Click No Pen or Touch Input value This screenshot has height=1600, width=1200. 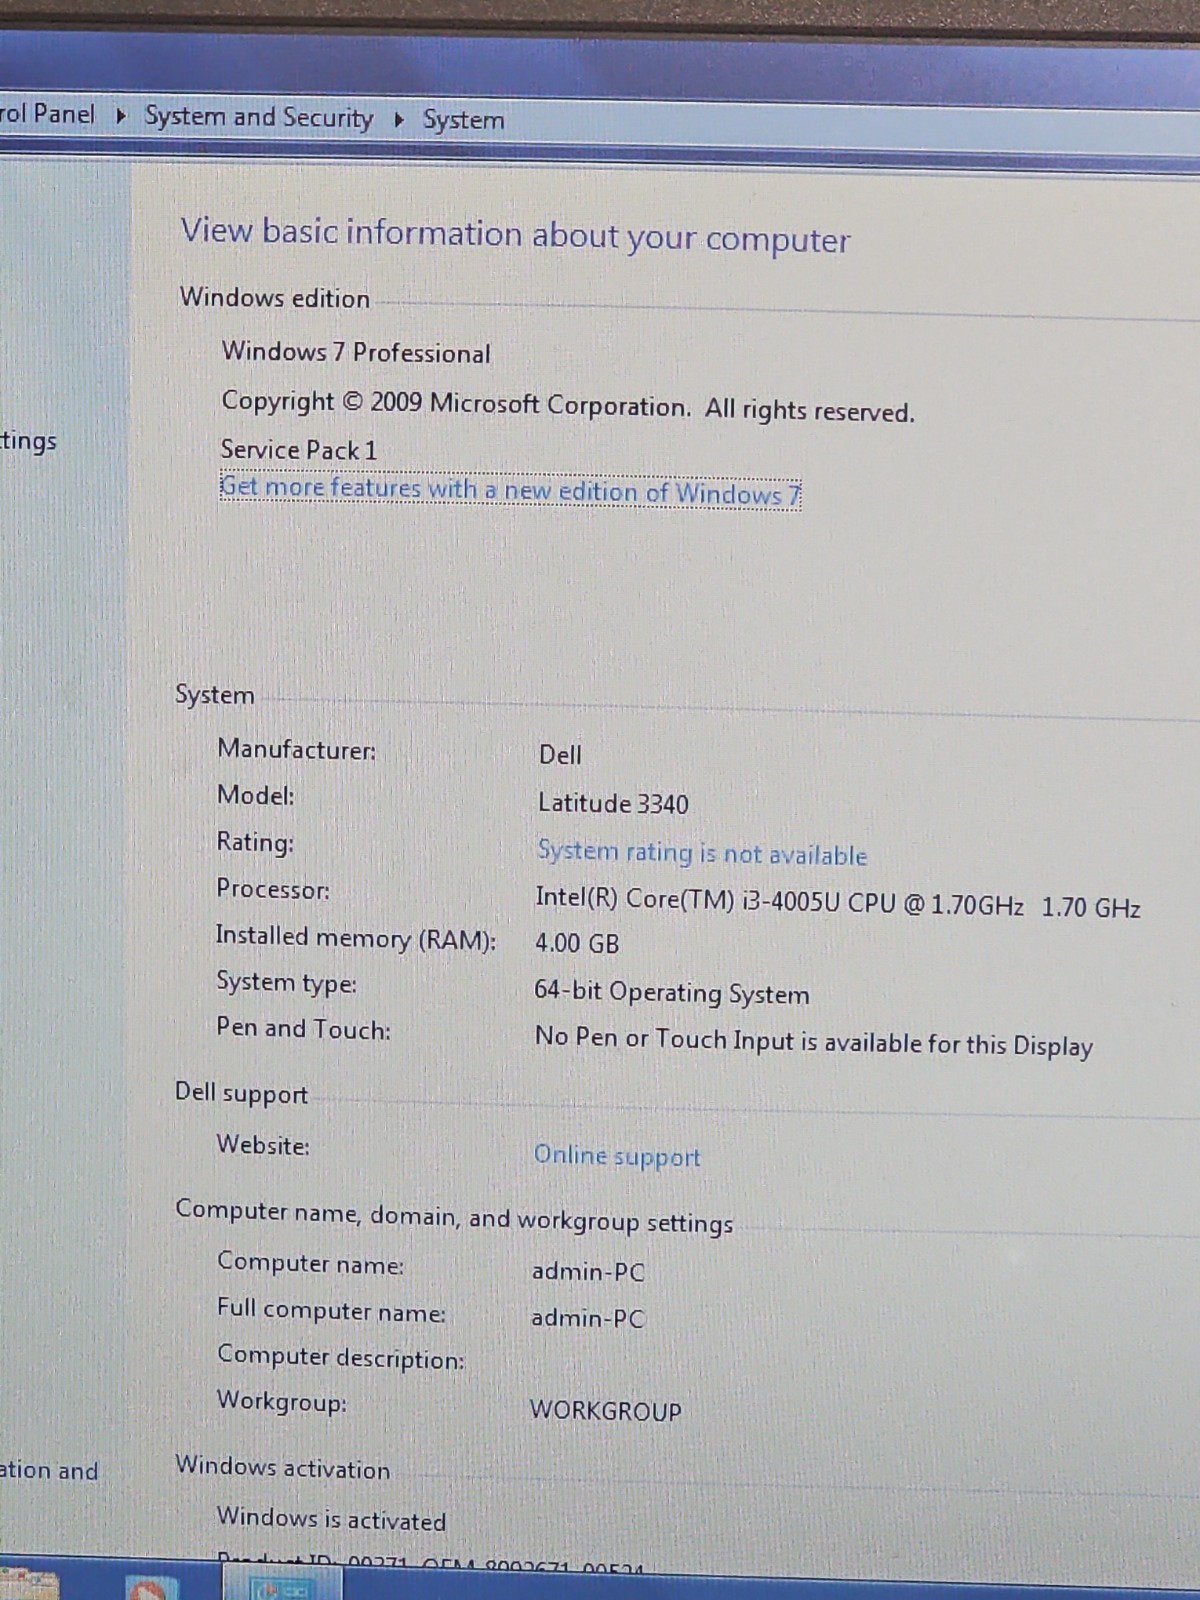(x=813, y=1041)
